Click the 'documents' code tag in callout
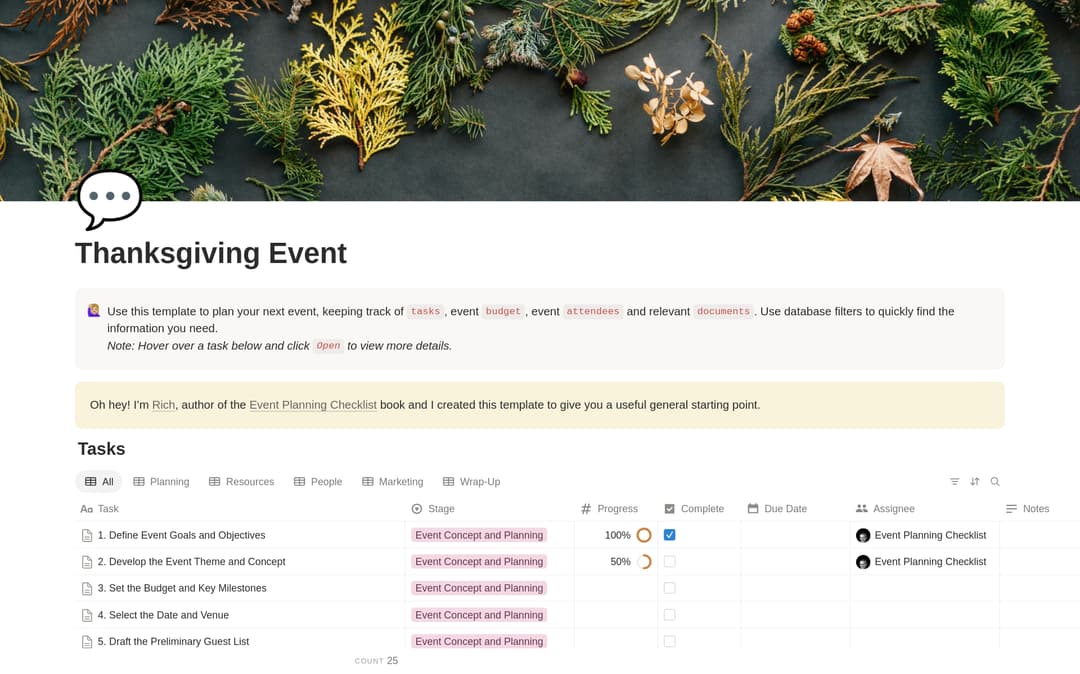Screen dimensions: 1080x674 723,311
